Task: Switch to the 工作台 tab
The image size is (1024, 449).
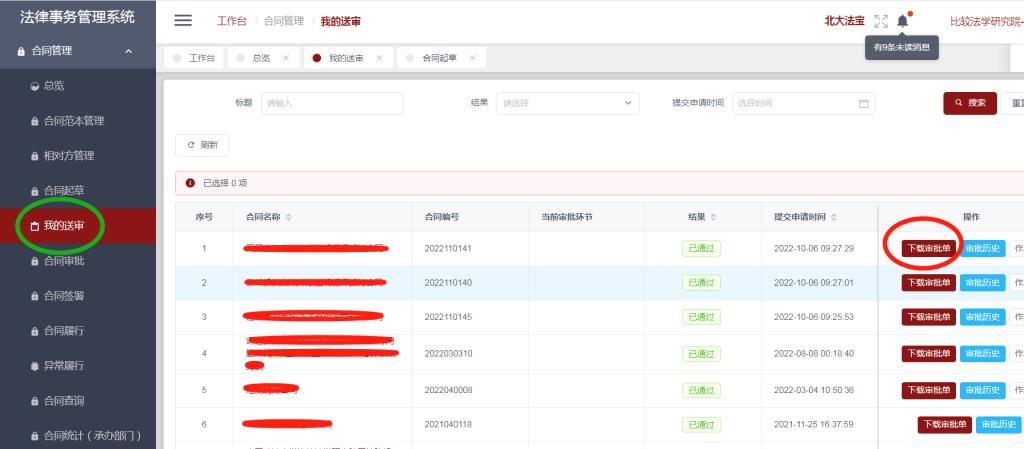Action: (194, 58)
